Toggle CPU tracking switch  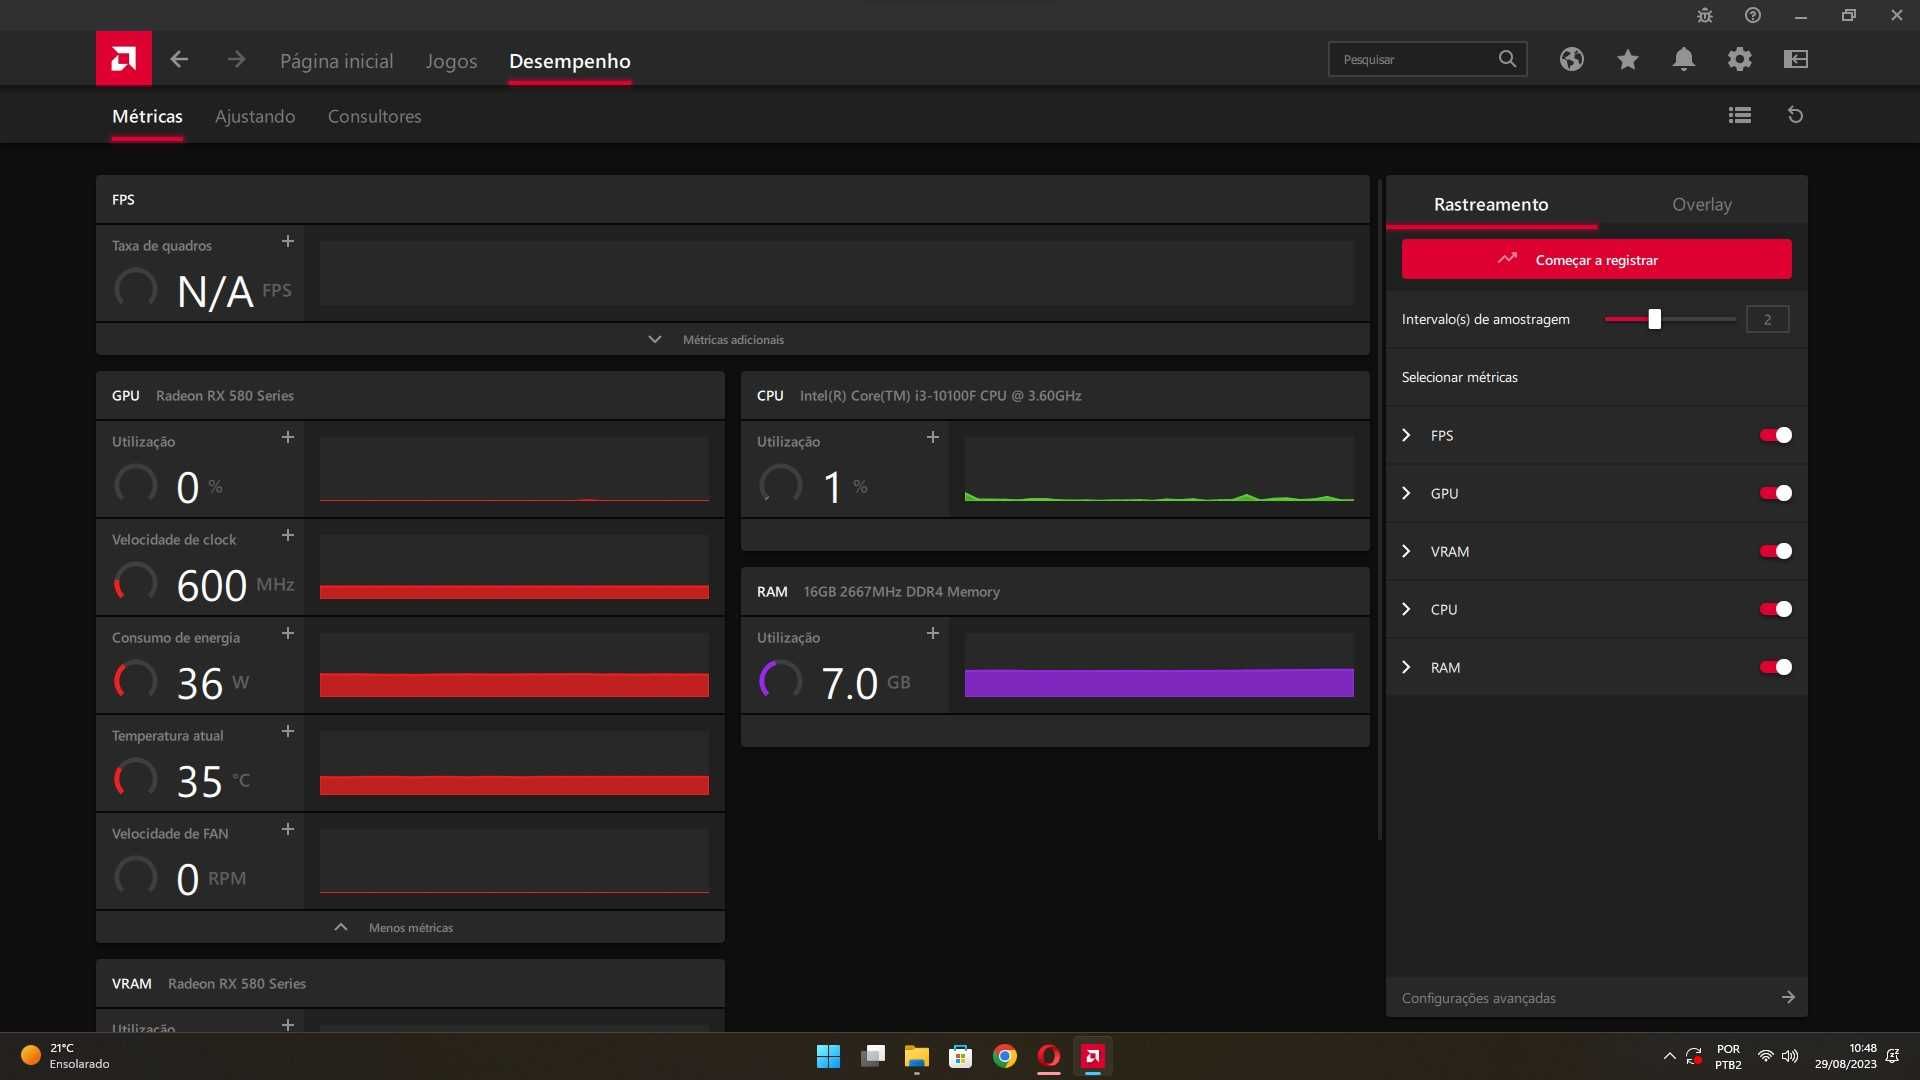click(1776, 609)
